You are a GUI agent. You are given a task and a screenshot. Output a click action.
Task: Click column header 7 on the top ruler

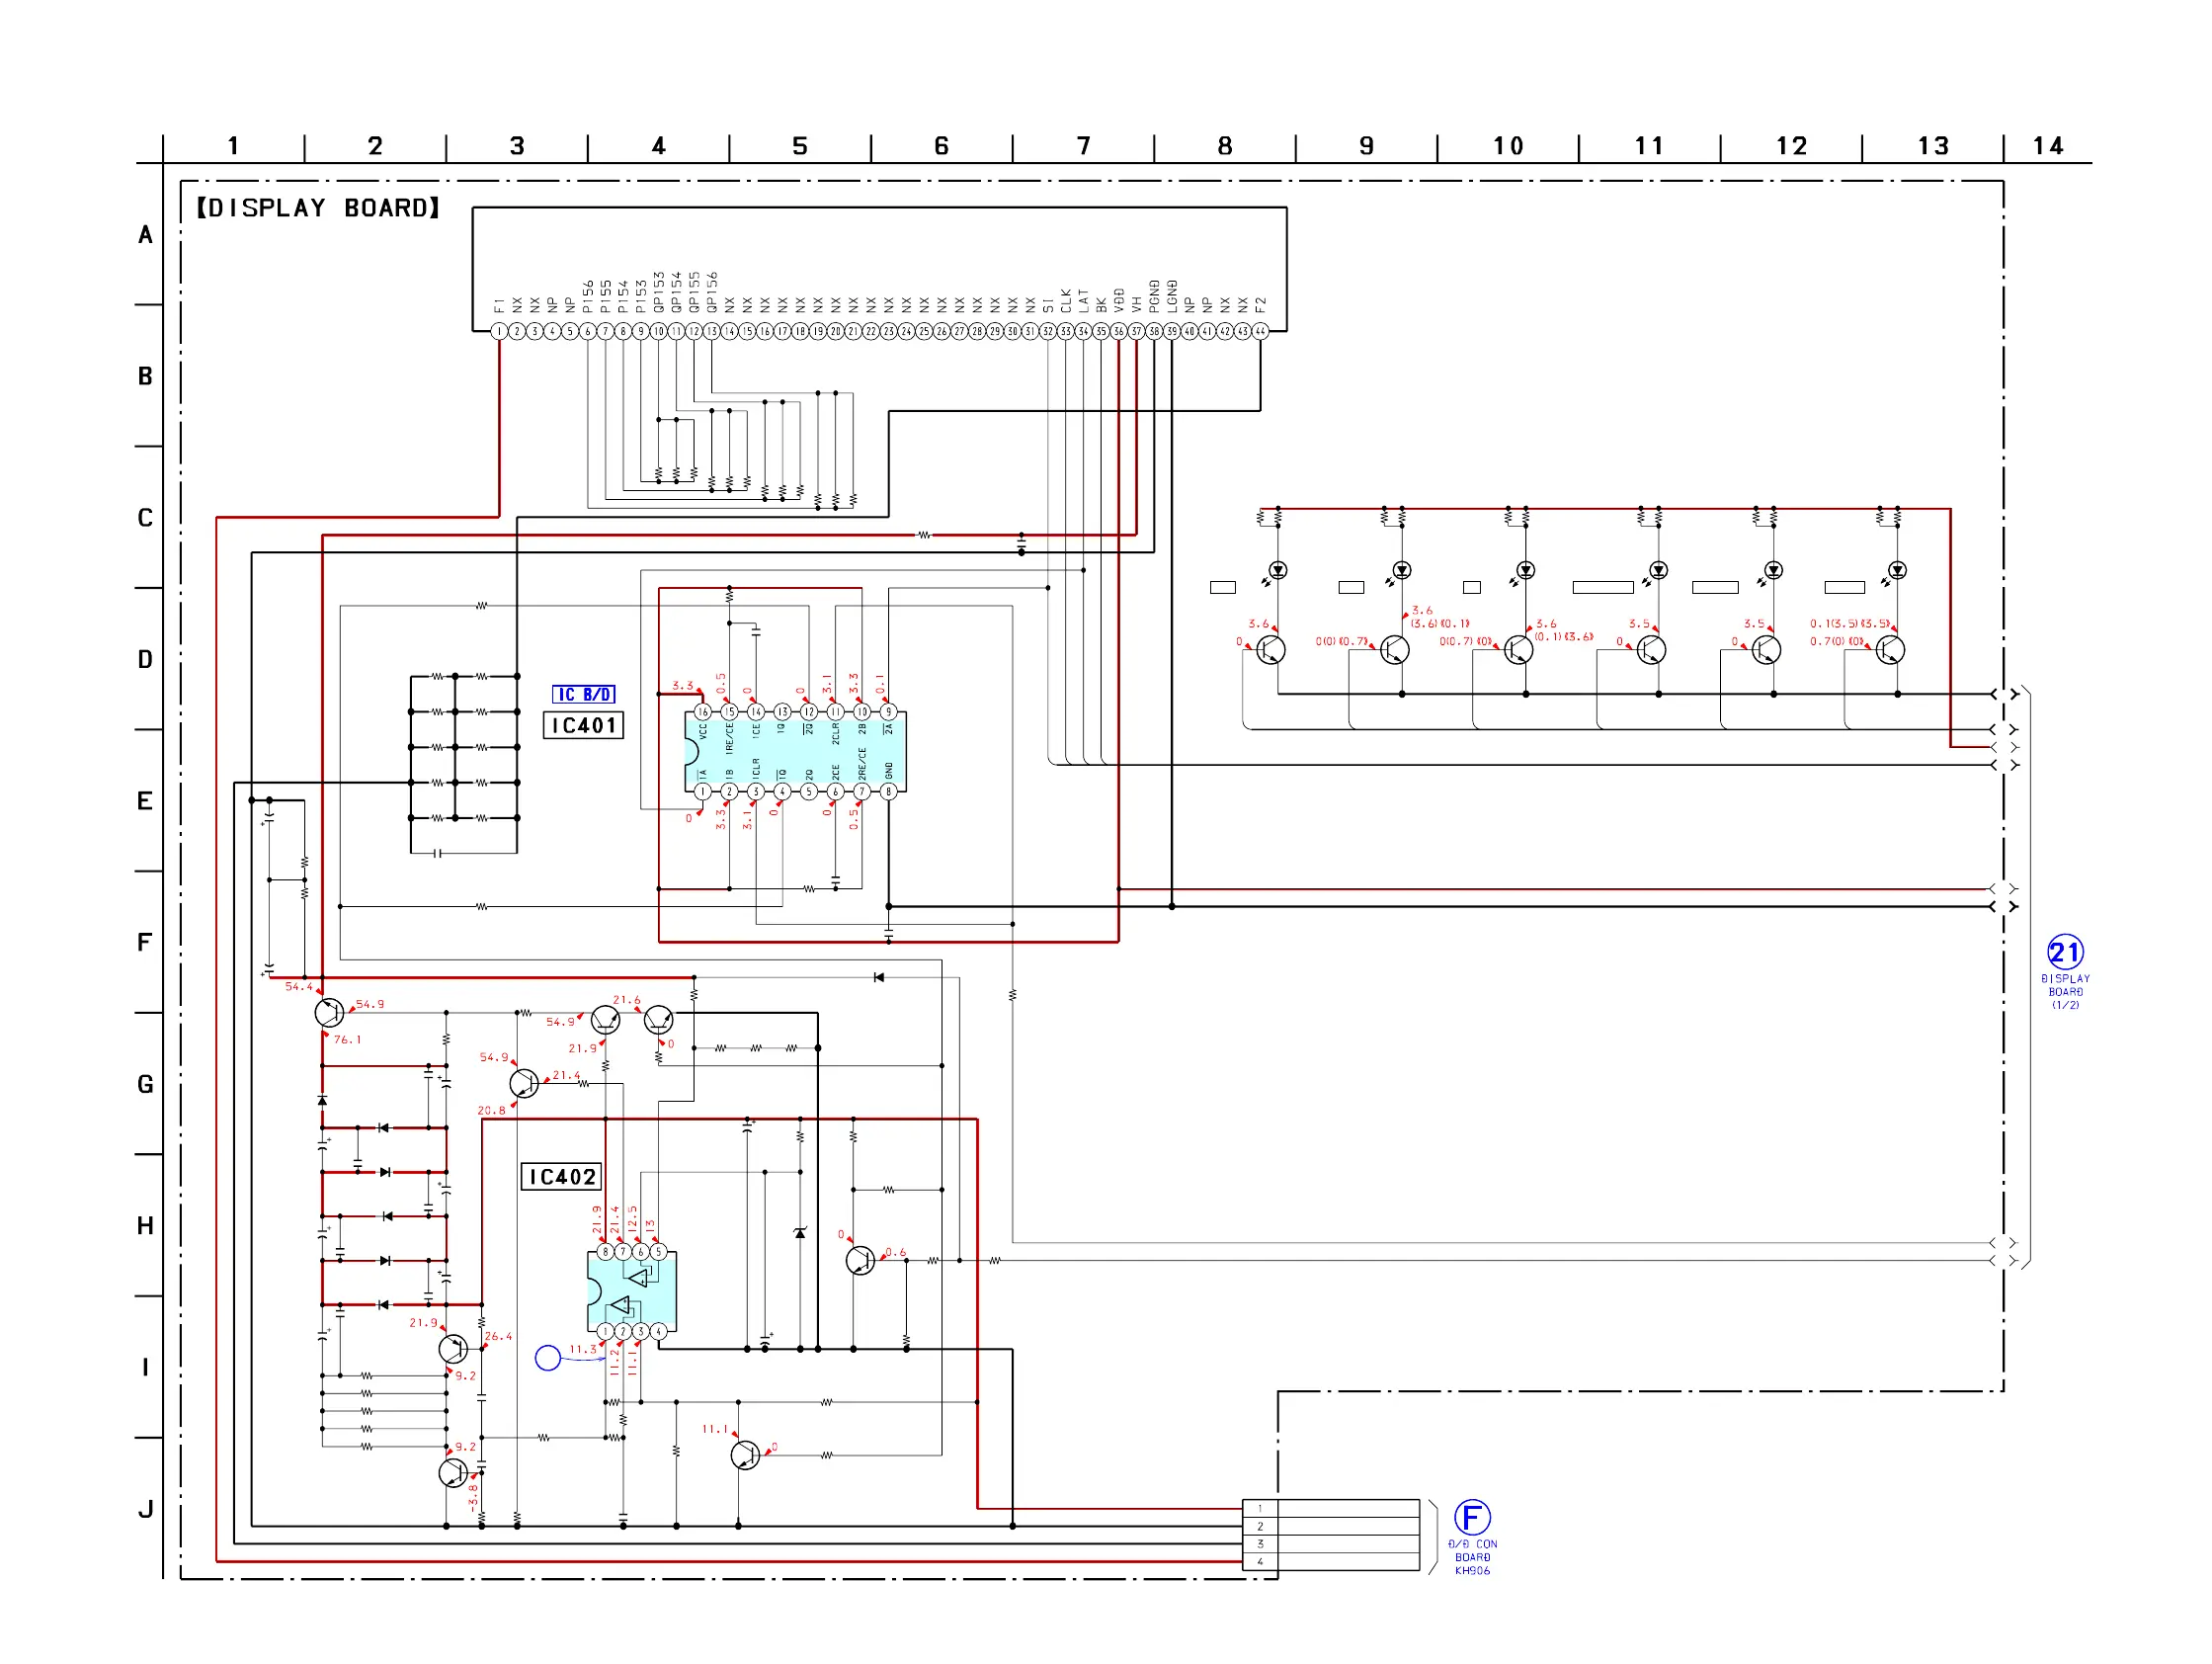click(1083, 146)
